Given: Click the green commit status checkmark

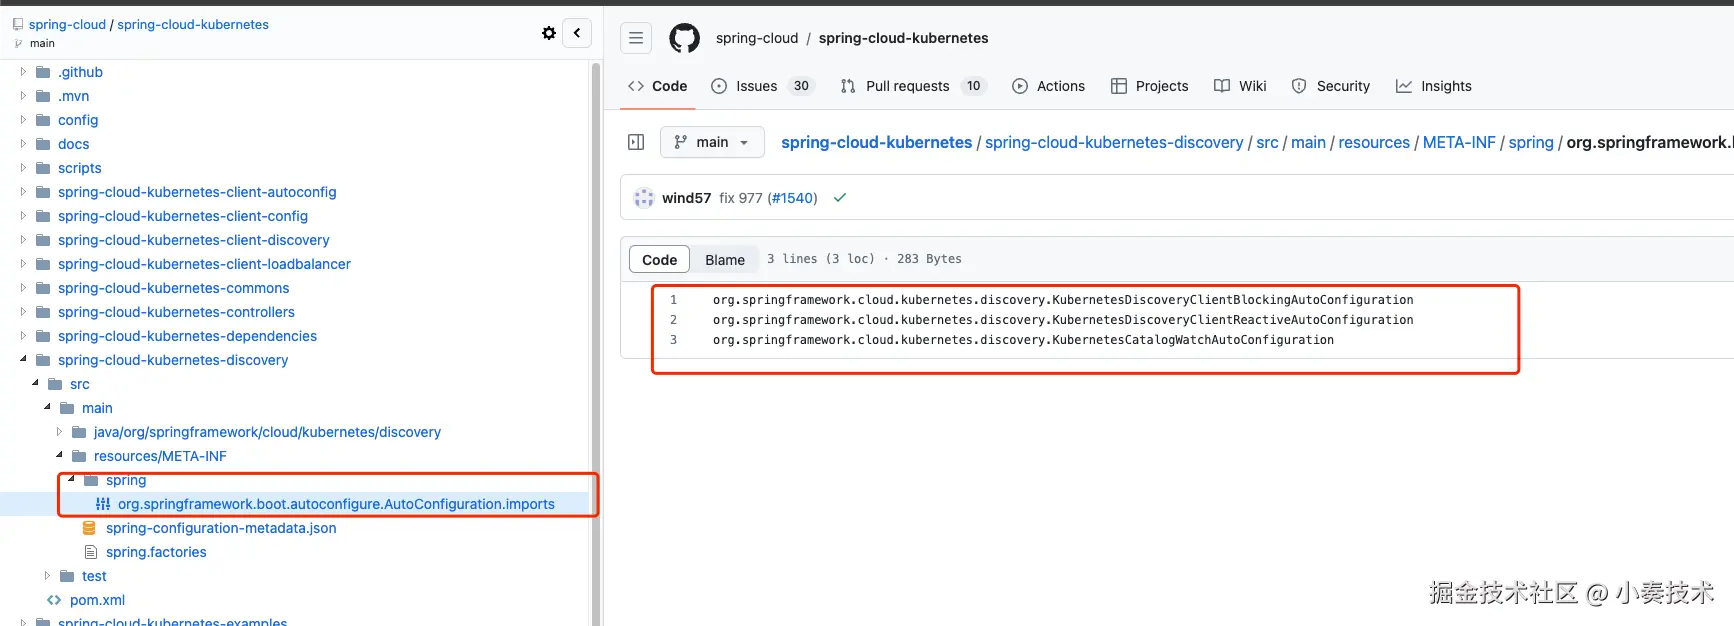Looking at the screenshot, I should pos(840,198).
